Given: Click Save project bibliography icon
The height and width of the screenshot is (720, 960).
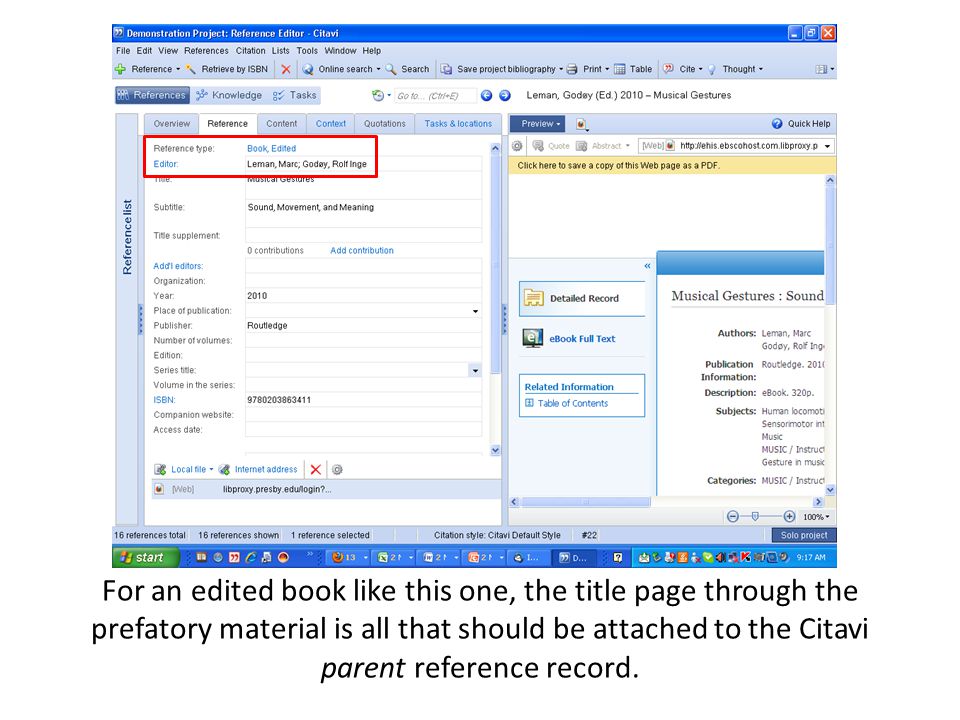Looking at the screenshot, I should (x=446, y=69).
